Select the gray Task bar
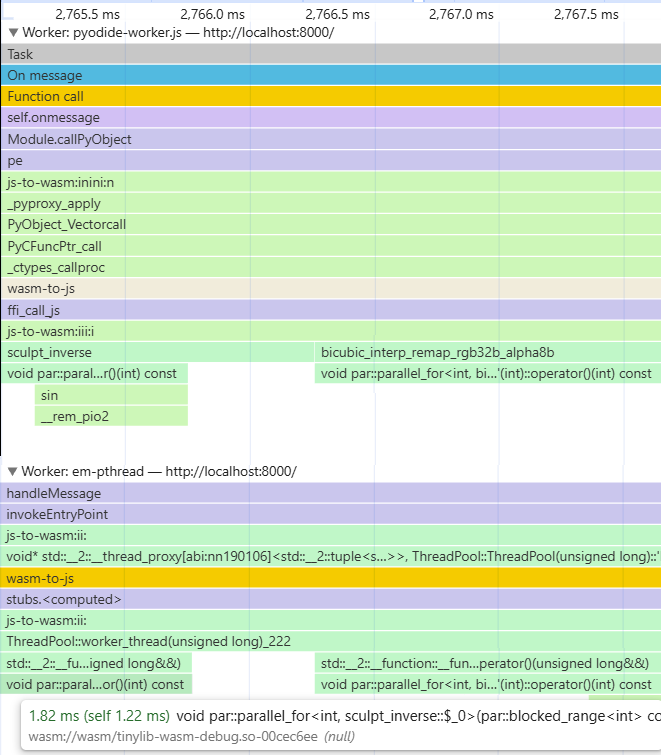 click(x=330, y=54)
